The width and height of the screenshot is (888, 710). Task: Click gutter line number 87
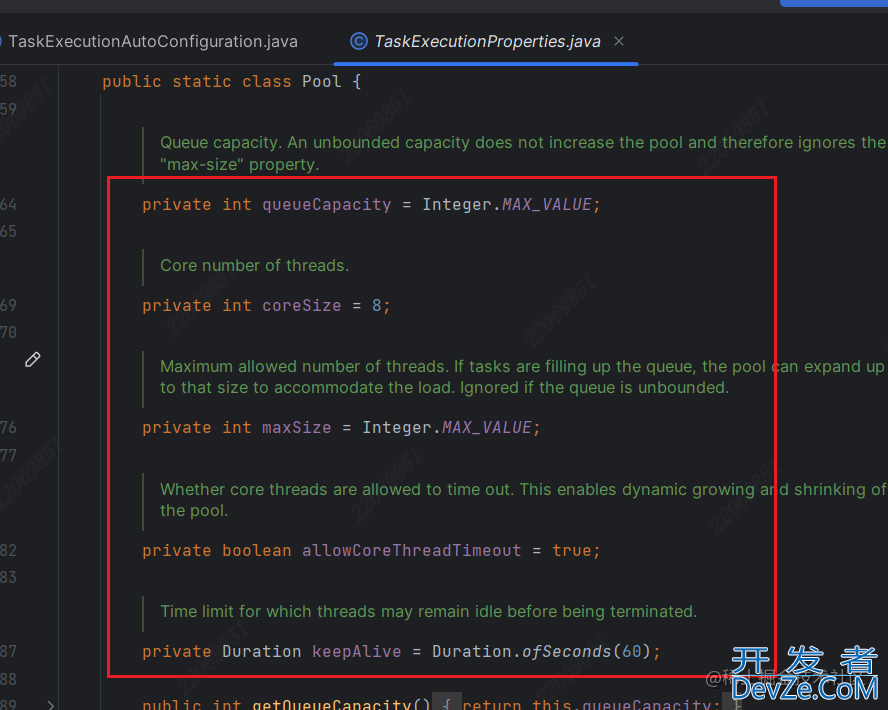[8, 652]
